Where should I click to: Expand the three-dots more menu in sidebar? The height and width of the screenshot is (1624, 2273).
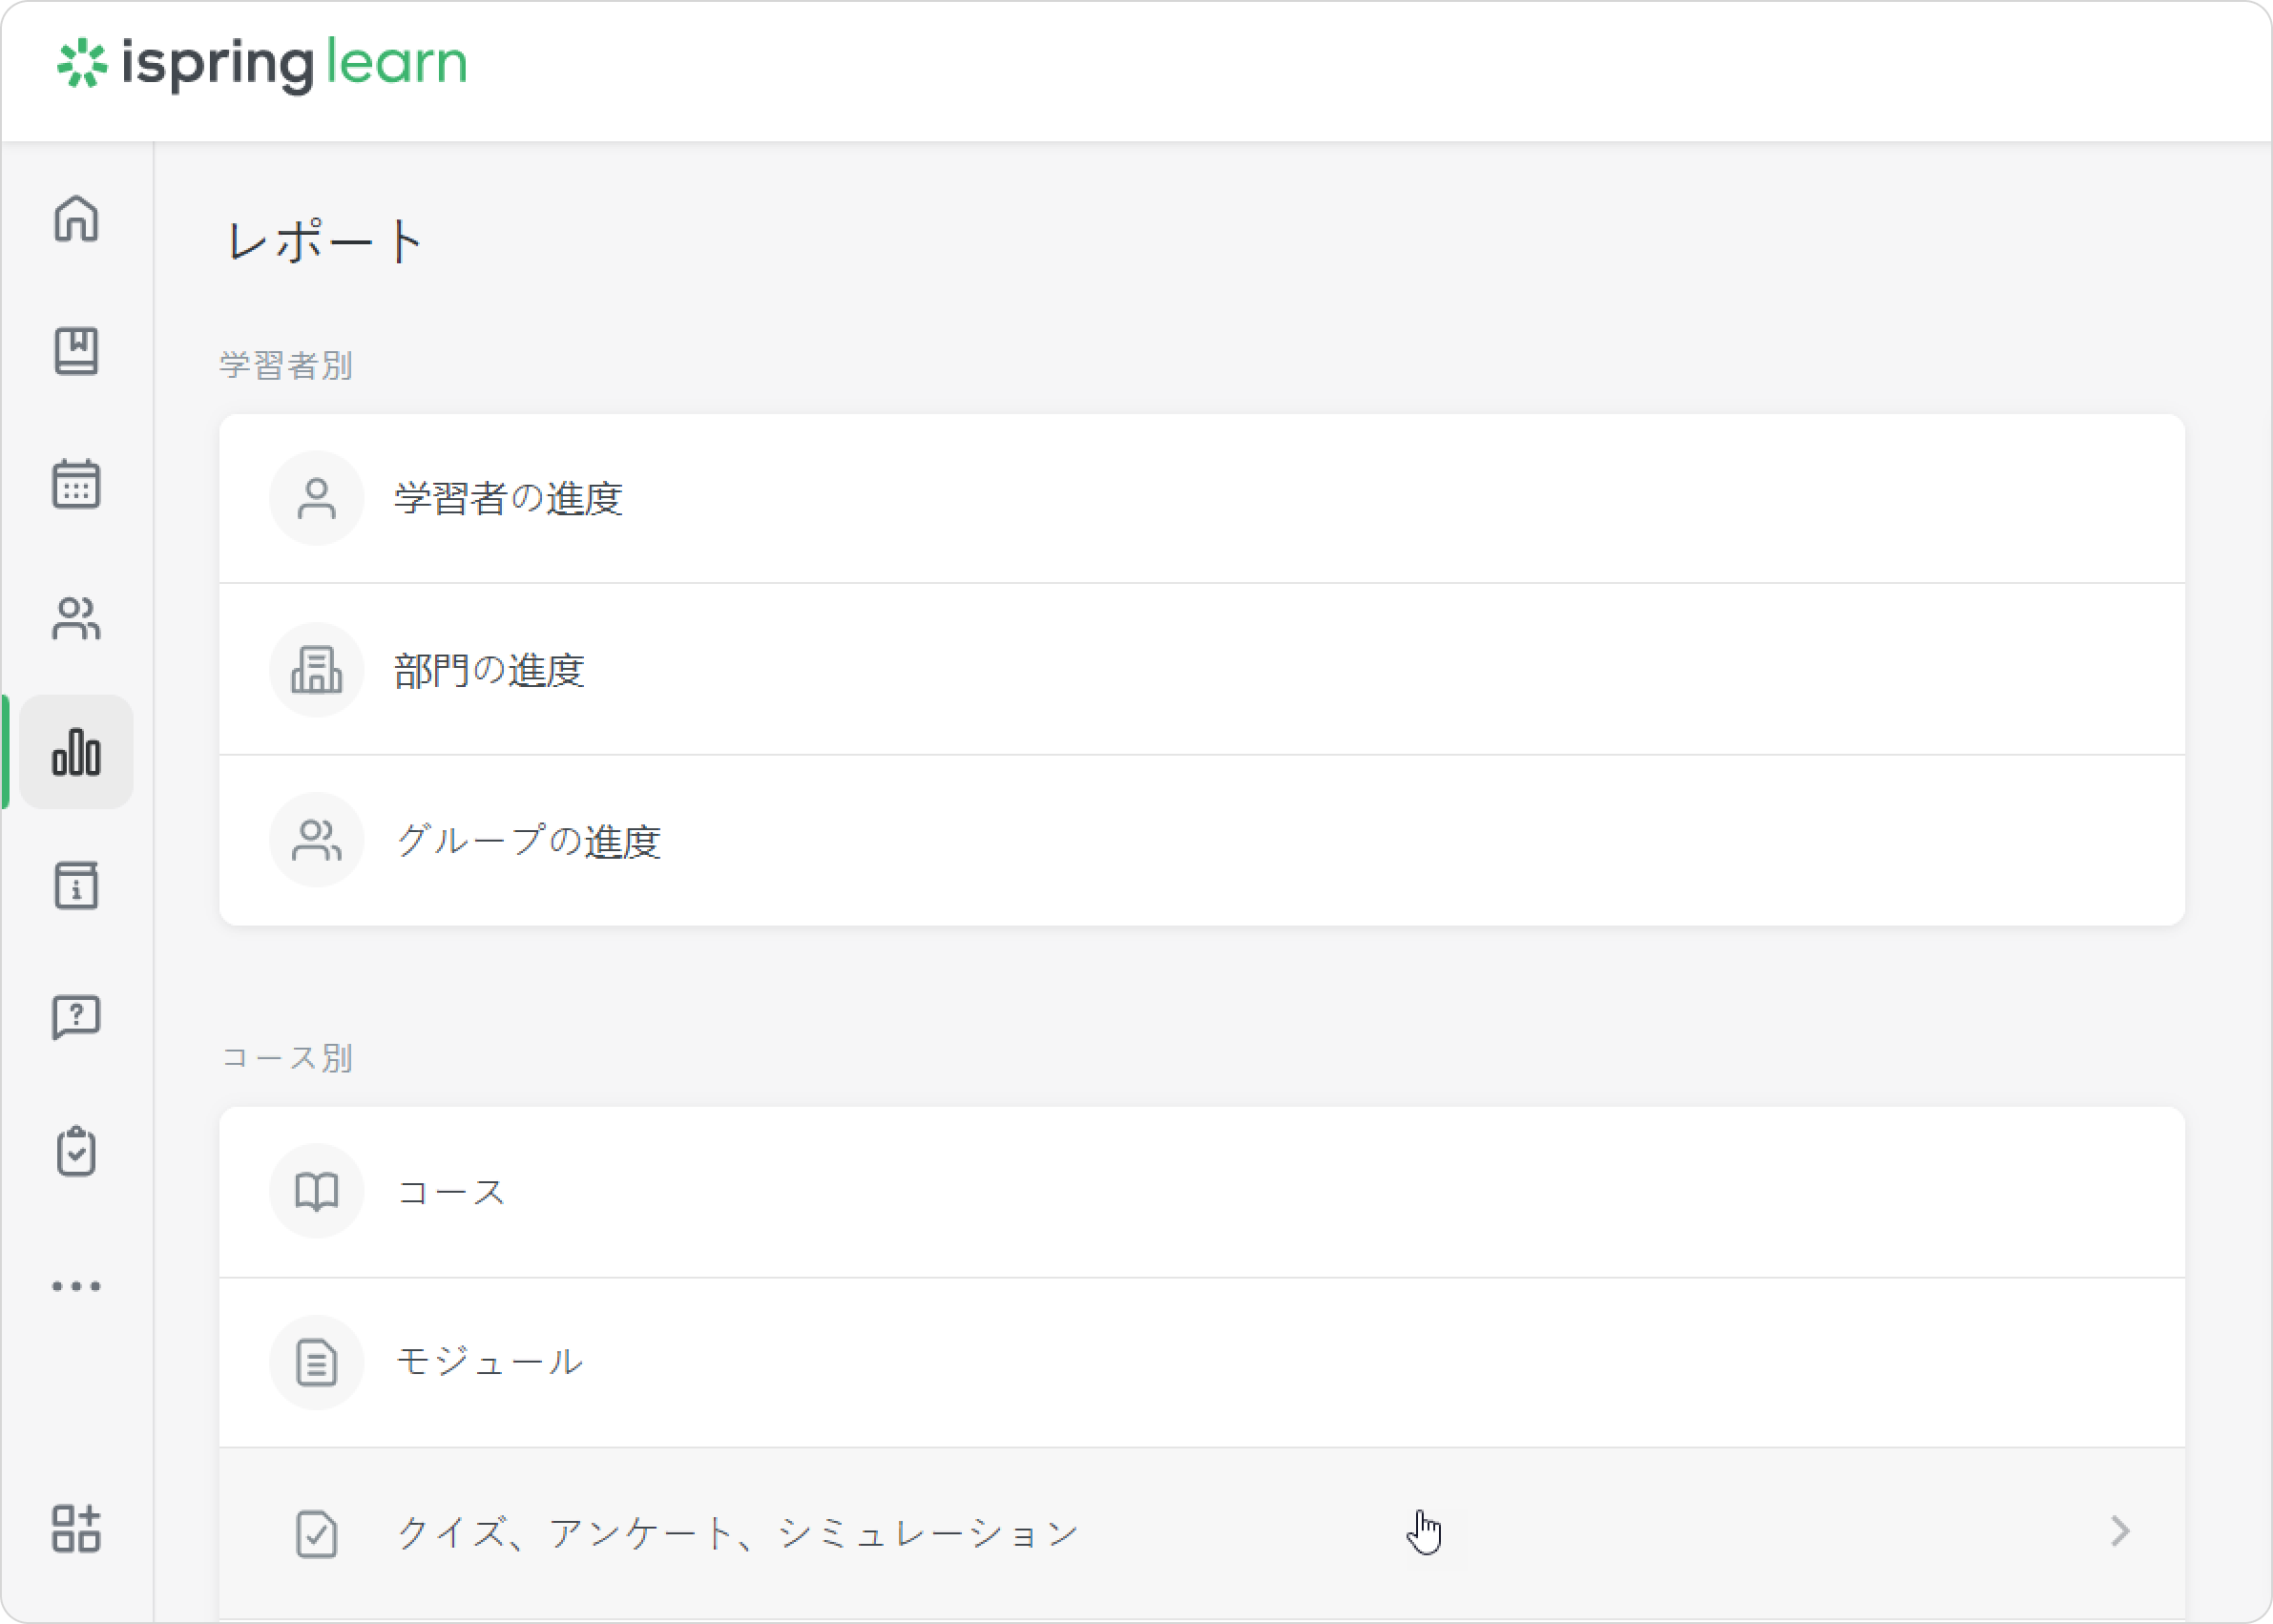(x=76, y=1286)
